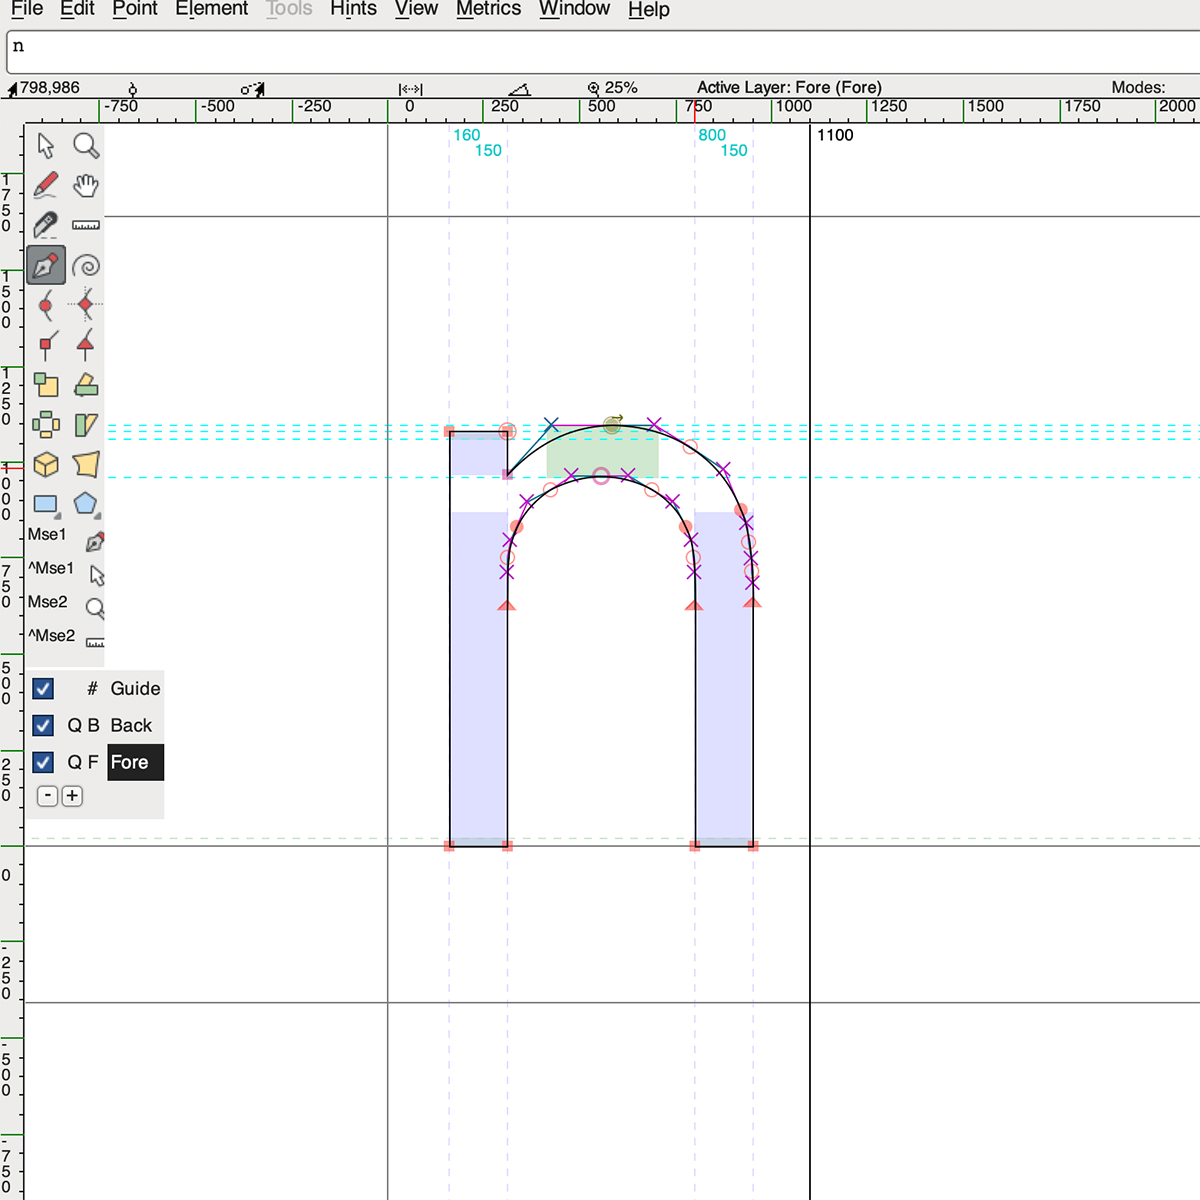Toggle Guide layer visibility checkbox
Image resolution: width=1200 pixels, height=1200 pixels.
coord(43,689)
